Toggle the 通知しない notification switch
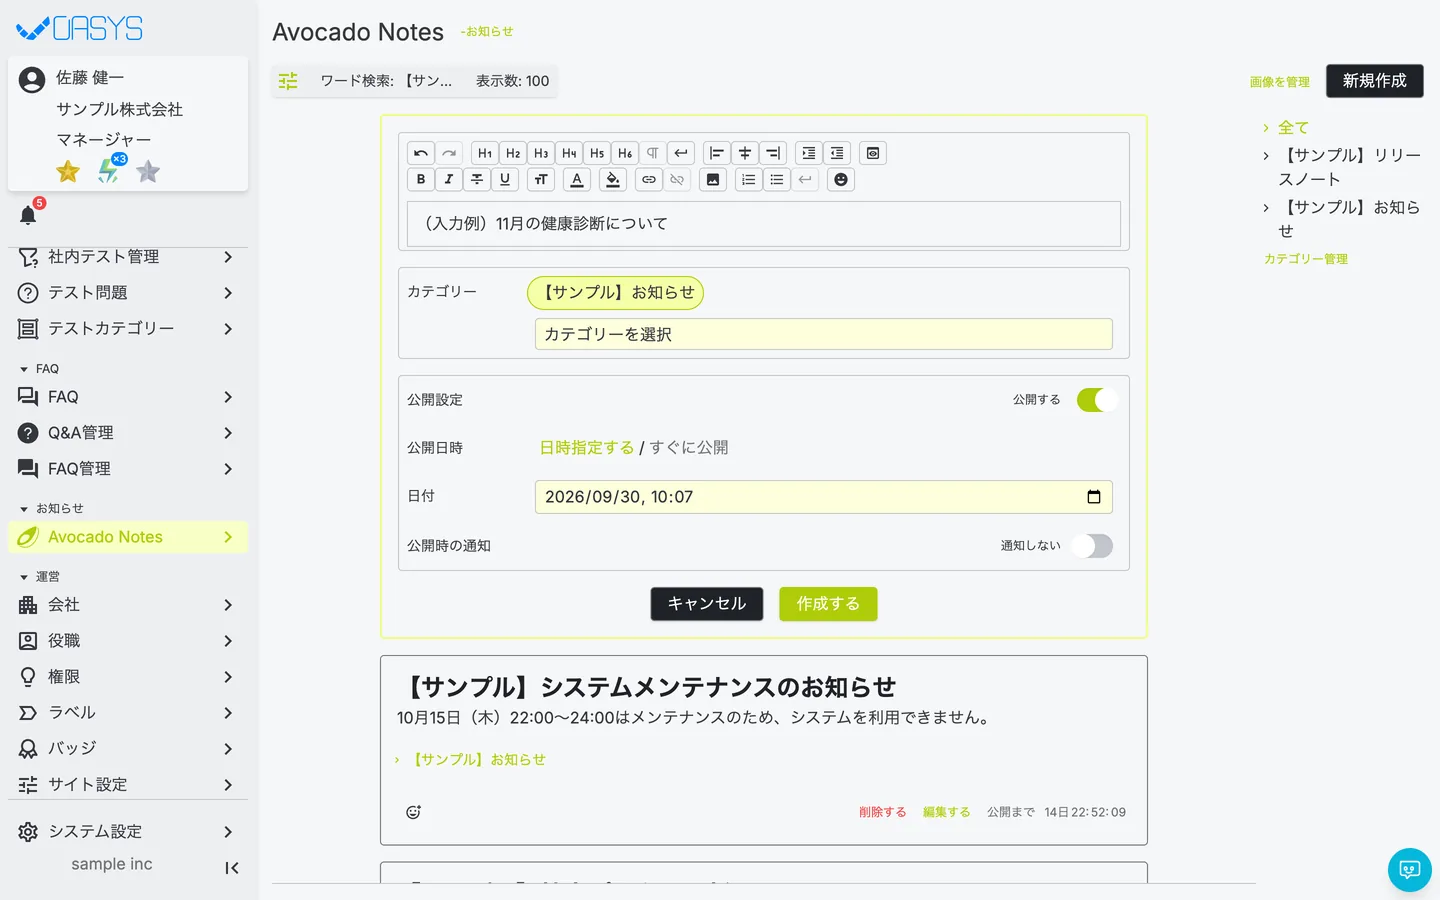This screenshot has width=1440, height=900. click(x=1092, y=546)
